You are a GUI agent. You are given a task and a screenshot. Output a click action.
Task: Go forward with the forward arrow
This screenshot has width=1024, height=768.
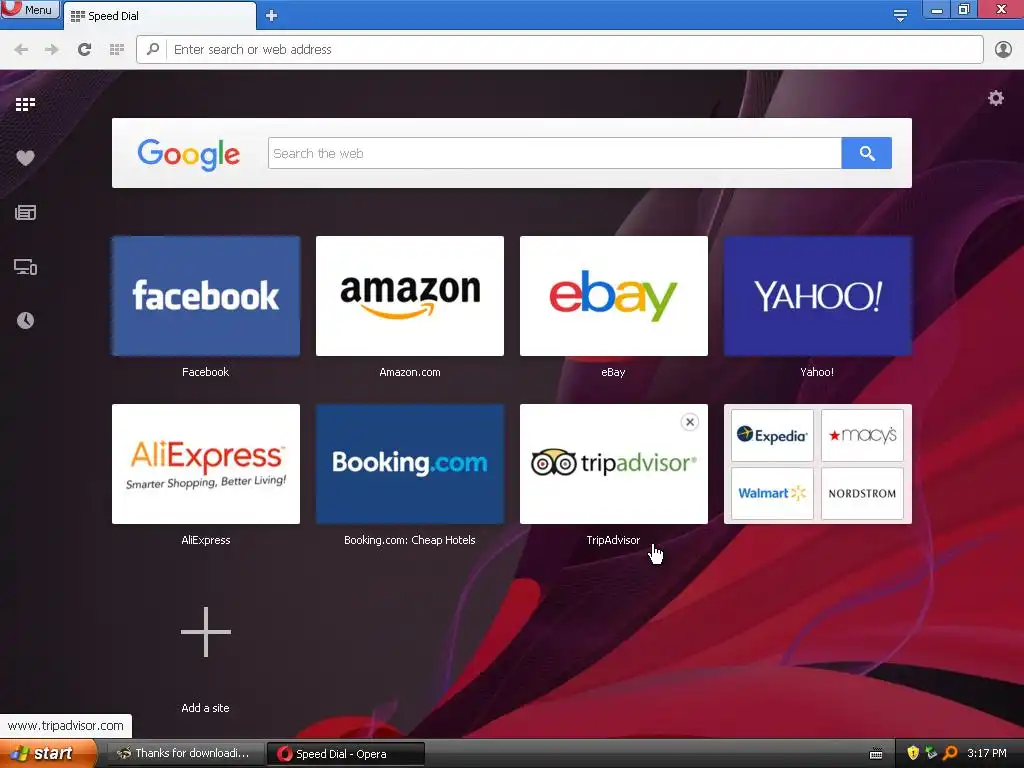click(x=52, y=50)
